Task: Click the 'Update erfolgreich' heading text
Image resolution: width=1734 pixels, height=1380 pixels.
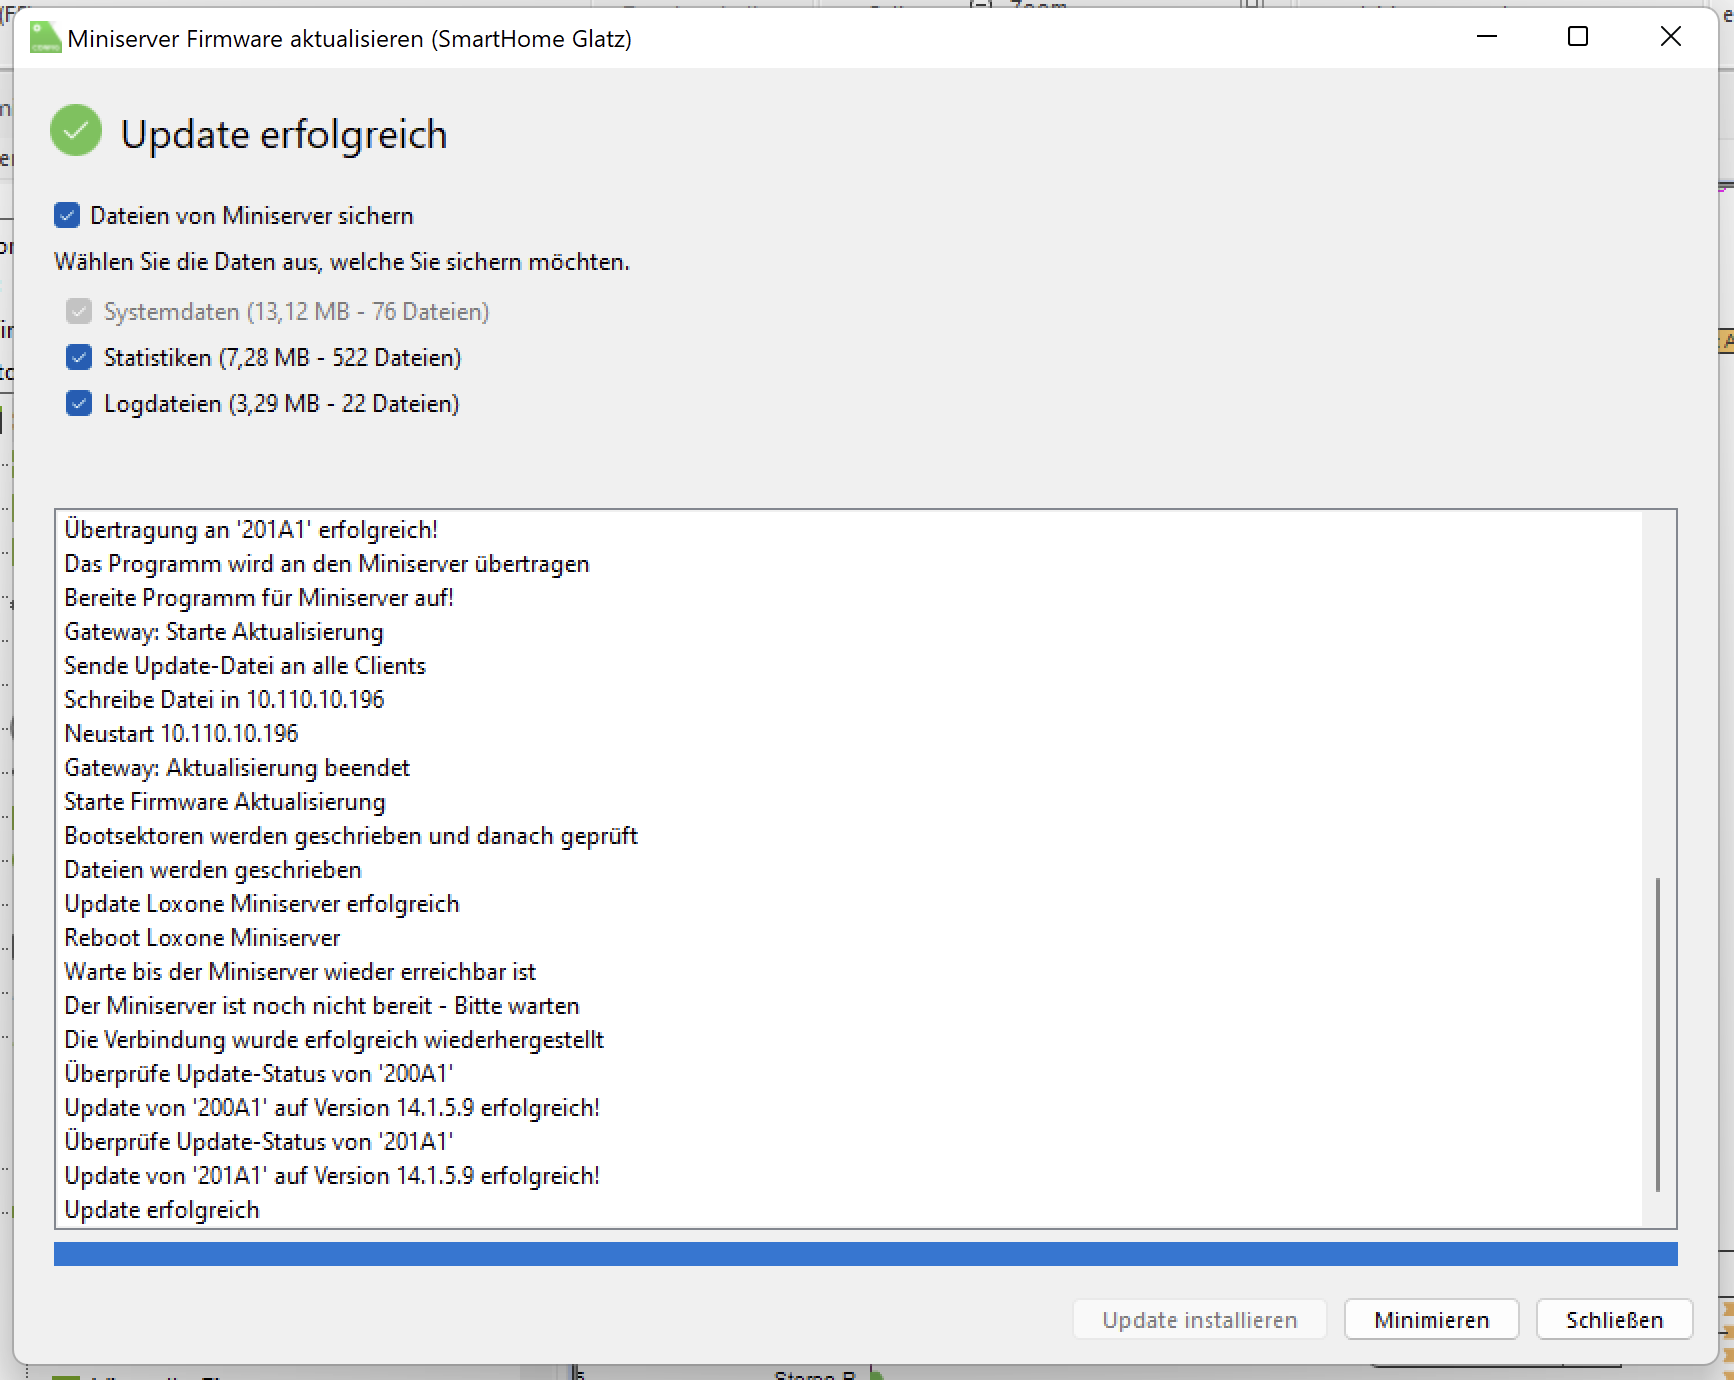Action: [x=284, y=134]
